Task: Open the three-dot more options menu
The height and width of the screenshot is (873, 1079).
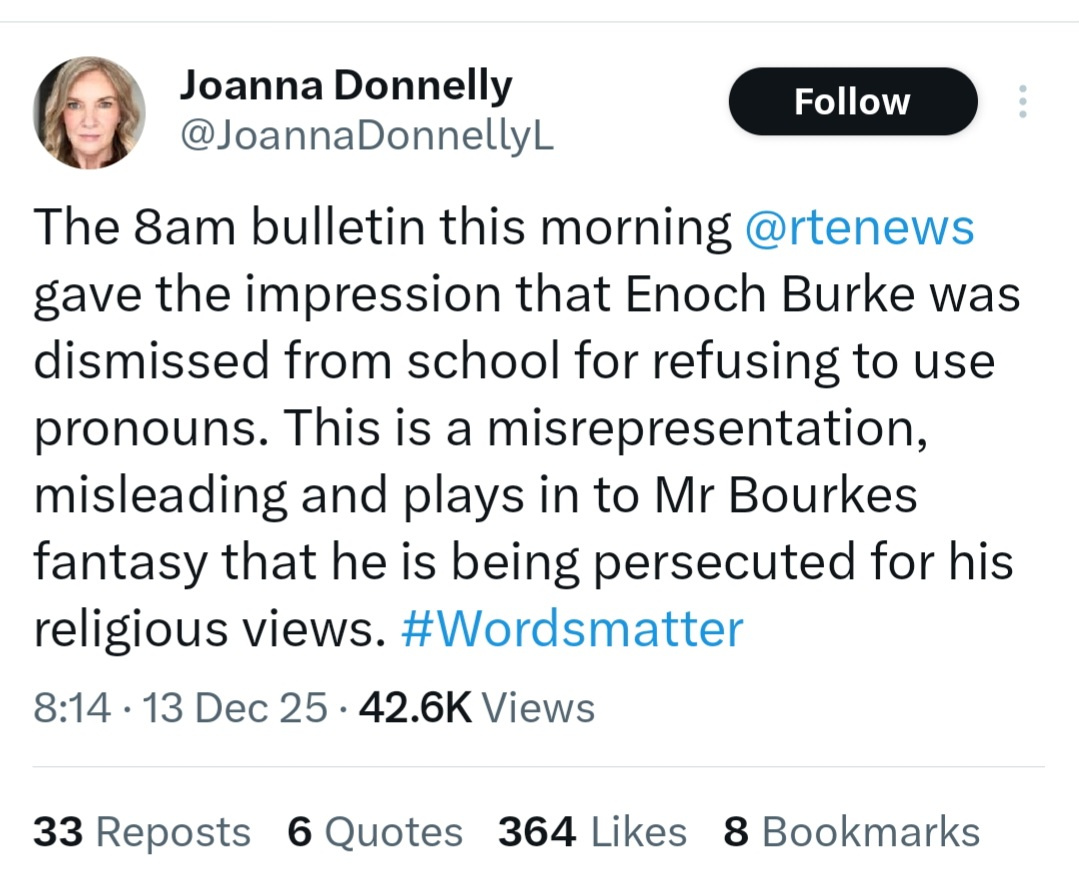Action: click(x=1022, y=102)
